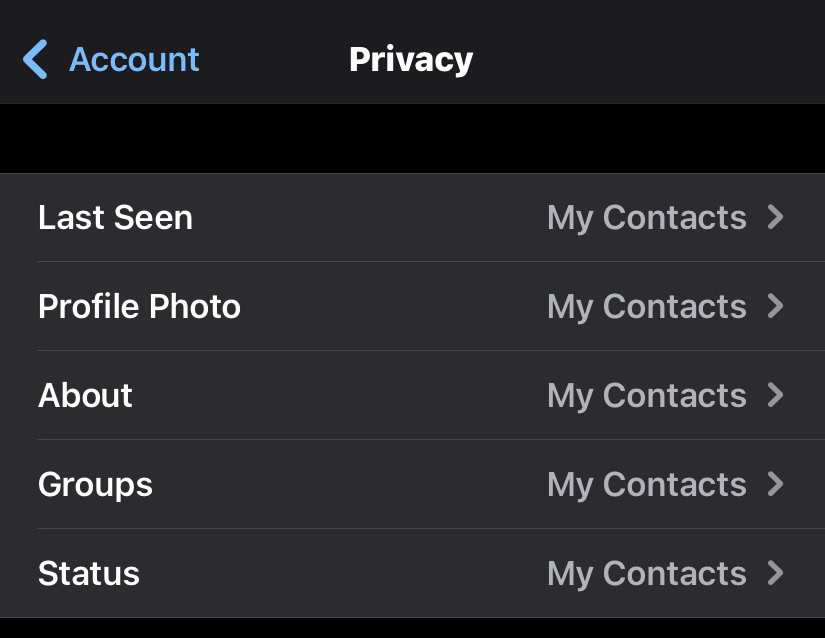Open the Status privacy setting
825x638 pixels.
coord(89,574)
